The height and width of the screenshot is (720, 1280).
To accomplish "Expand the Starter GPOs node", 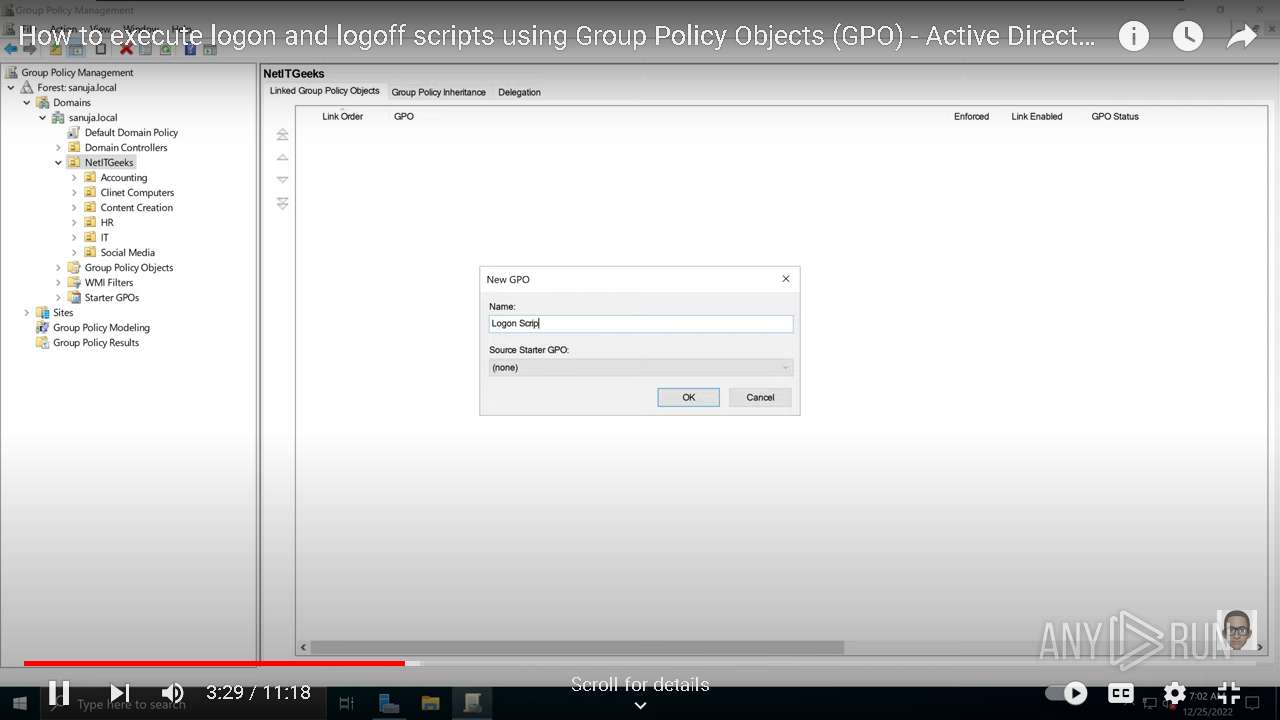I will (58, 297).
